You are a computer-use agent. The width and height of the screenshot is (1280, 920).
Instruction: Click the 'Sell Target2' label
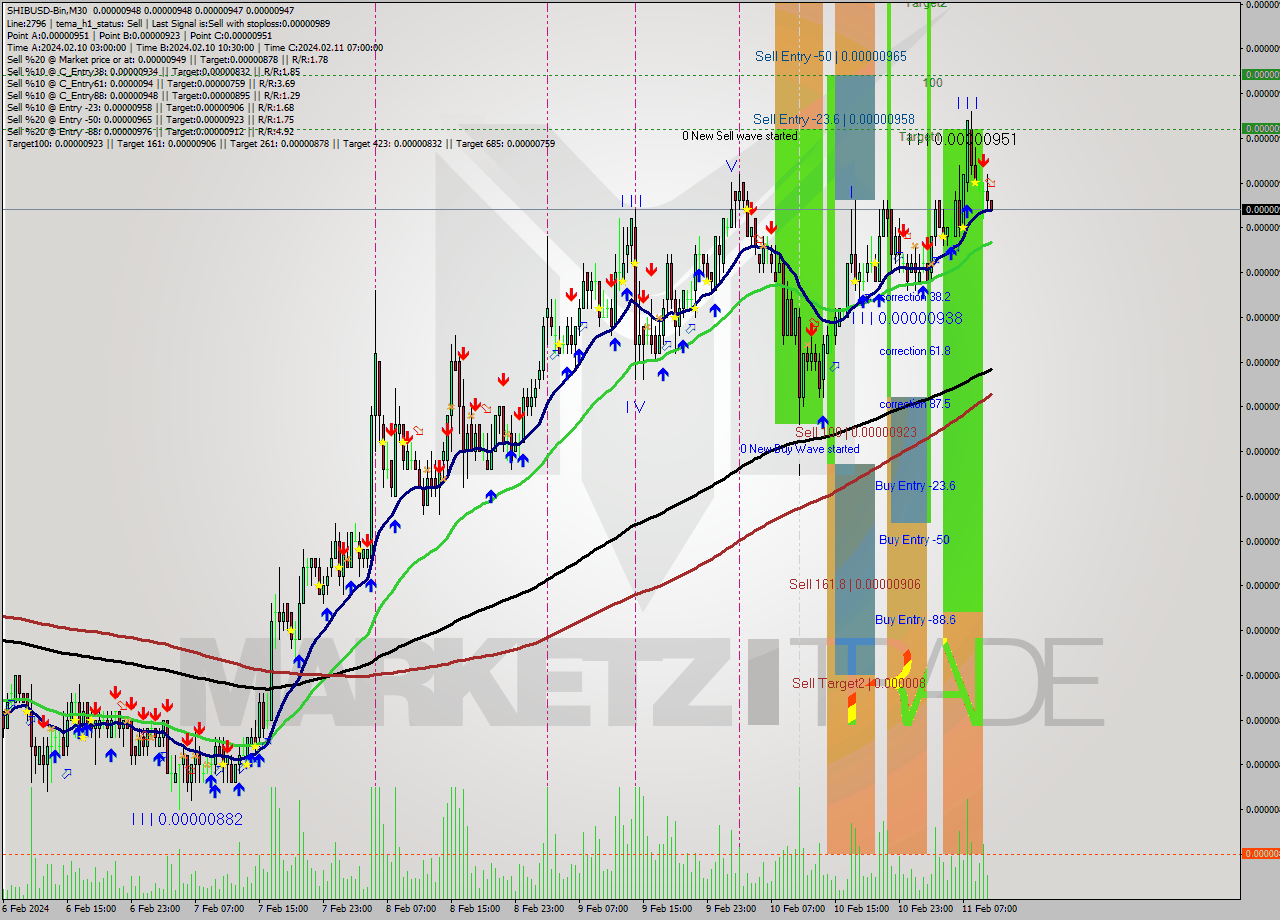tap(858, 683)
